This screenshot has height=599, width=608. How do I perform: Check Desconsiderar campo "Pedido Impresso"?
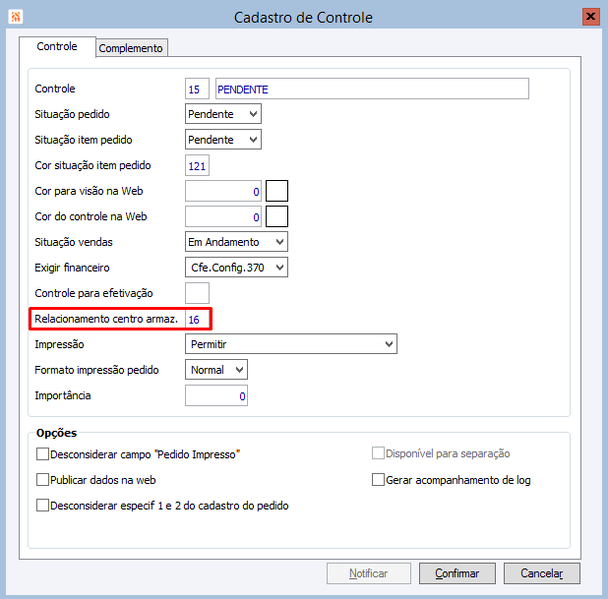coord(42,454)
